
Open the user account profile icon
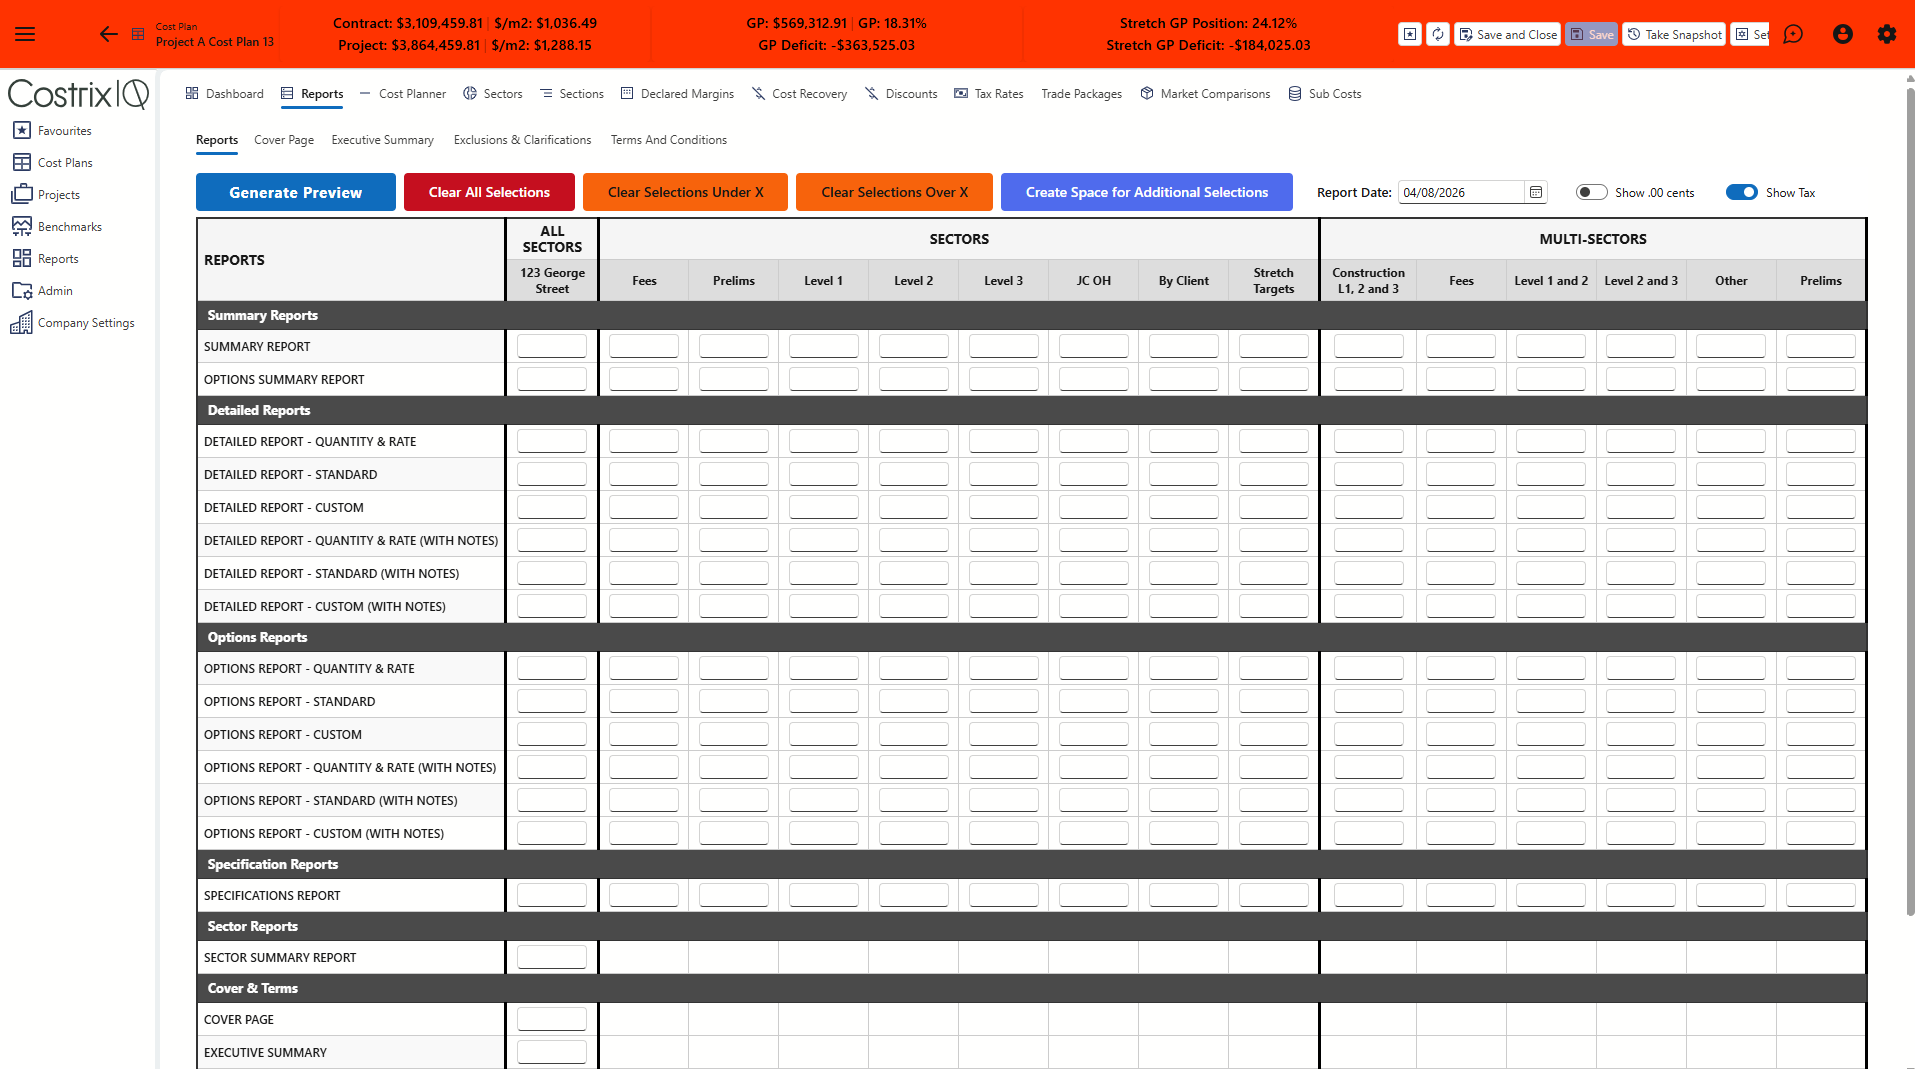click(x=1843, y=34)
